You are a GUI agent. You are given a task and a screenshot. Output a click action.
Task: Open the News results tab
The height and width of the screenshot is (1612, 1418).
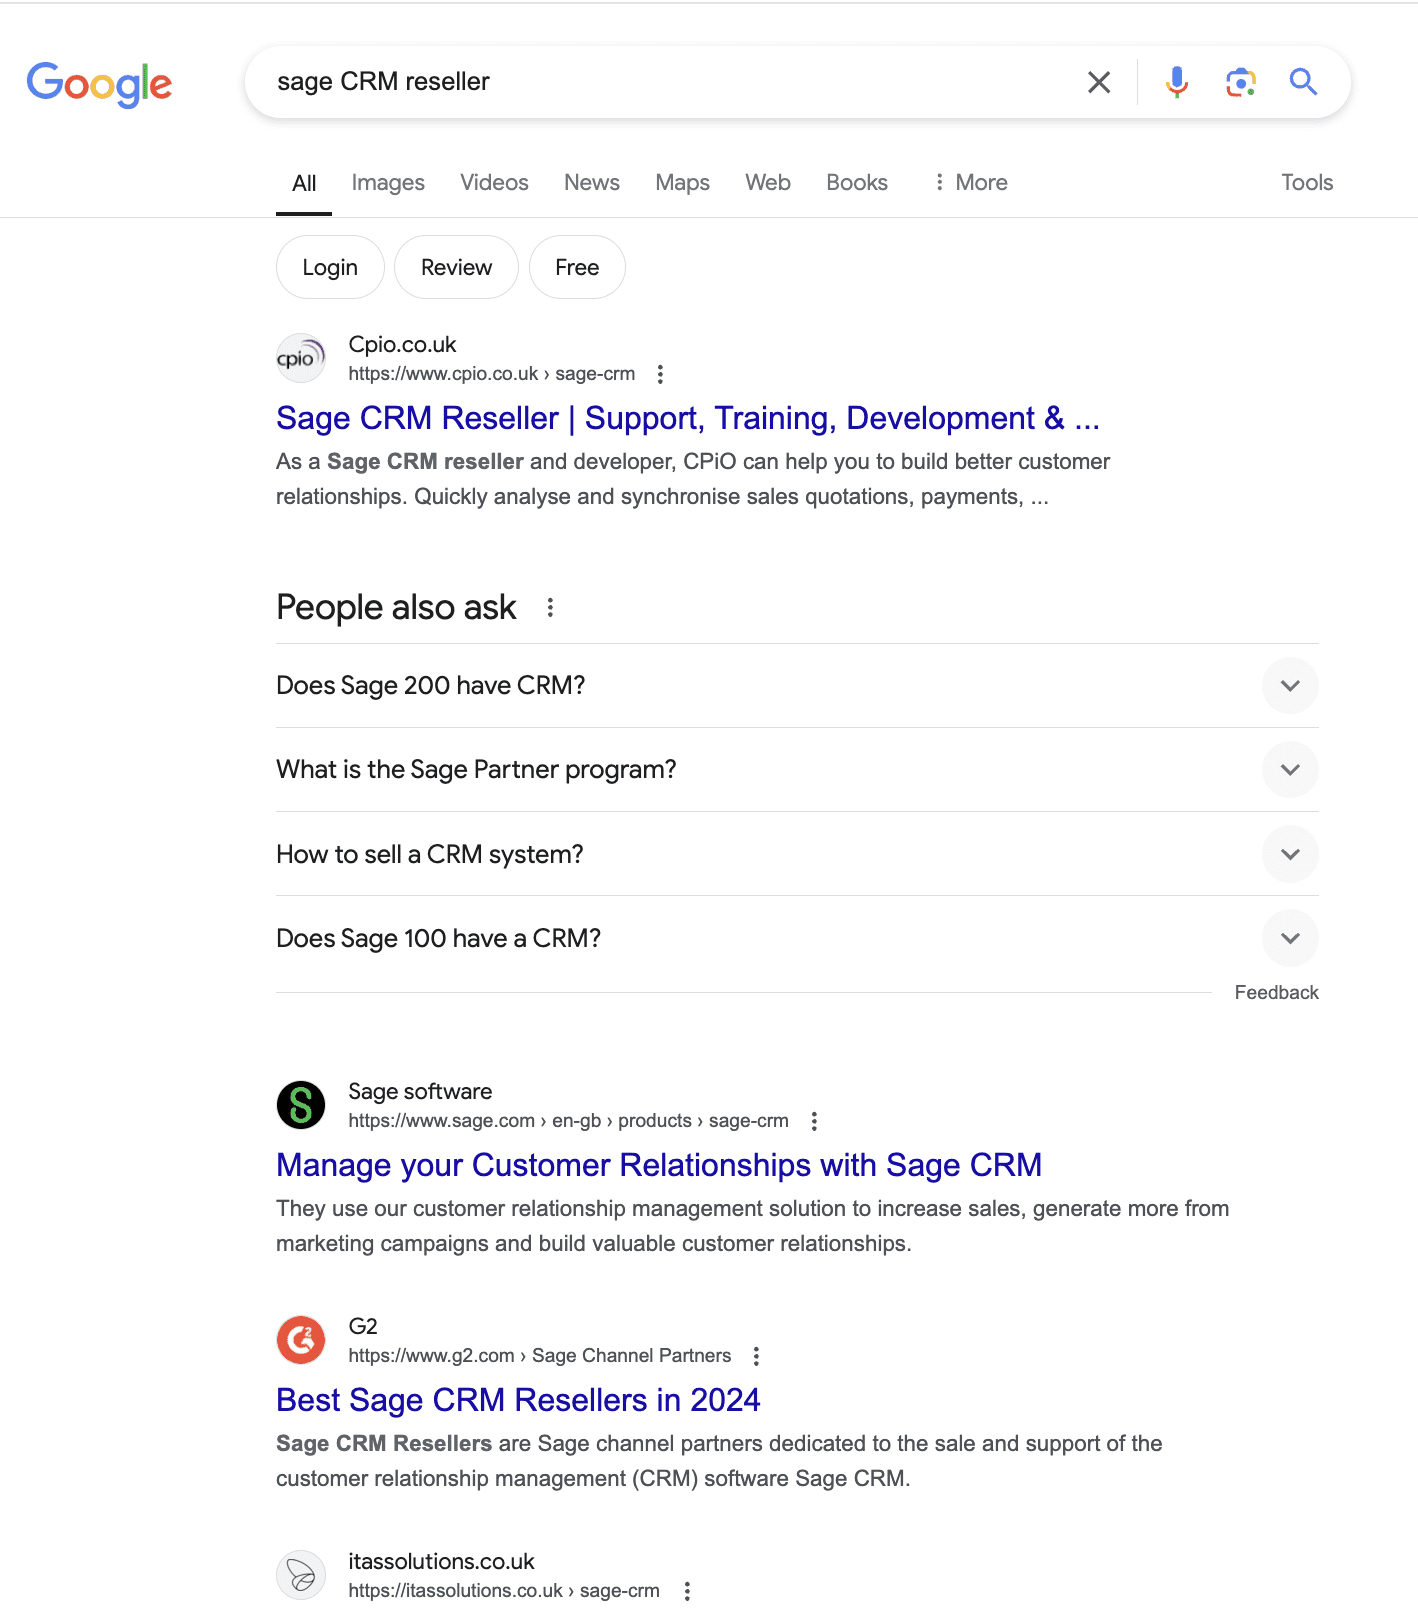(591, 182)
